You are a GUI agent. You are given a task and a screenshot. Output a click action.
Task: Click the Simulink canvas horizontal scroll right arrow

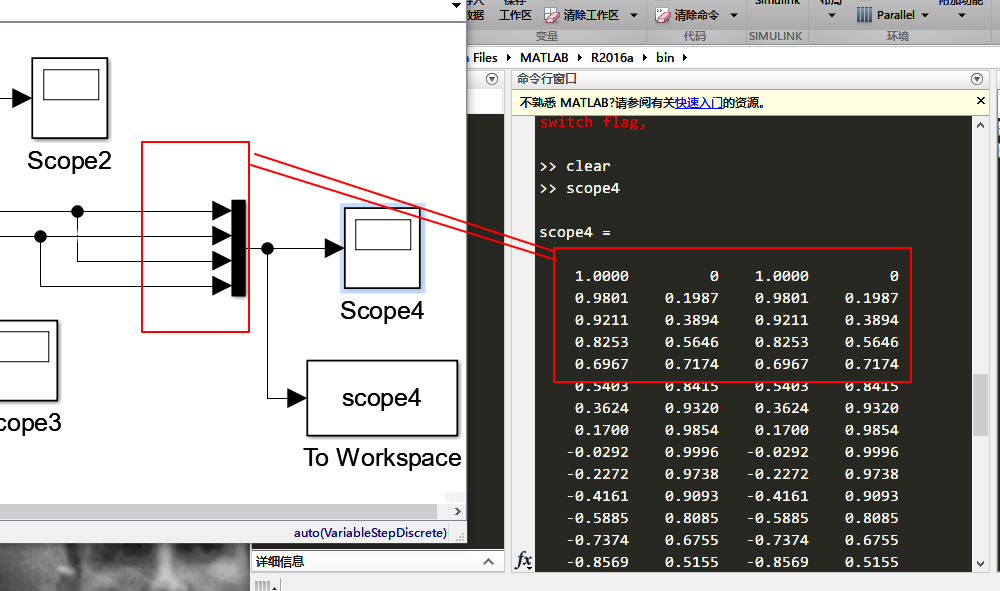tap(457, 511)
